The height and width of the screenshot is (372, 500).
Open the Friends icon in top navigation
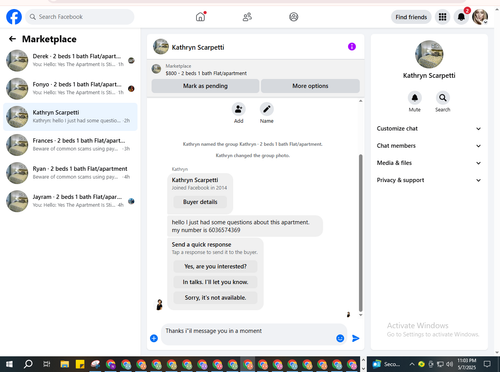[x=247, y=17]
